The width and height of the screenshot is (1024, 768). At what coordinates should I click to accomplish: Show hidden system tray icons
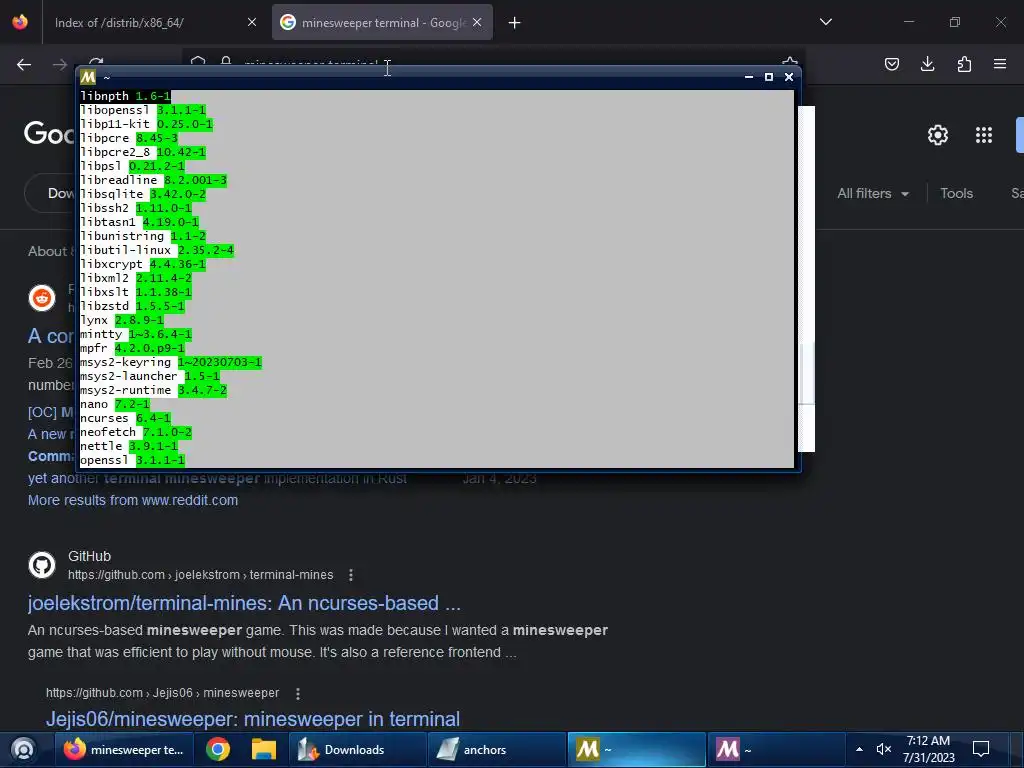[x=859, y=750]
